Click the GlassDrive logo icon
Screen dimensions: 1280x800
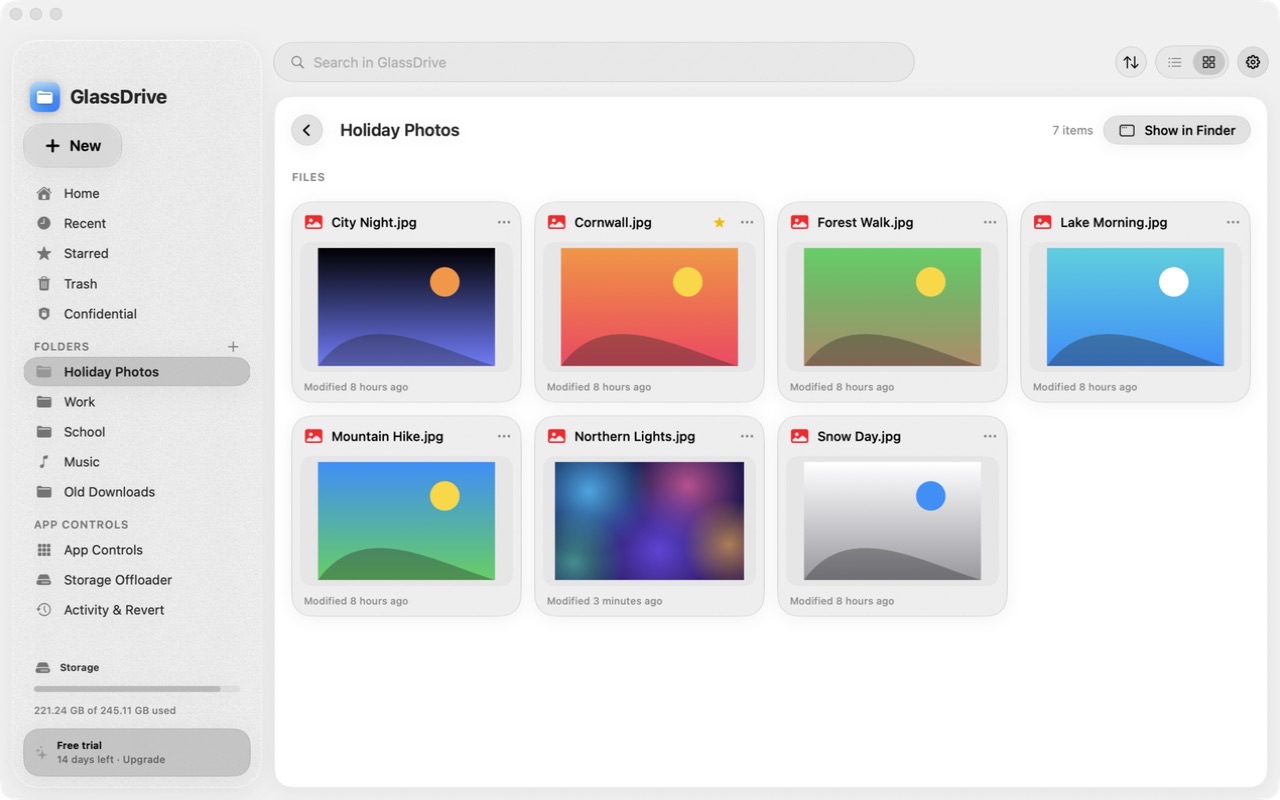[45, 97]
